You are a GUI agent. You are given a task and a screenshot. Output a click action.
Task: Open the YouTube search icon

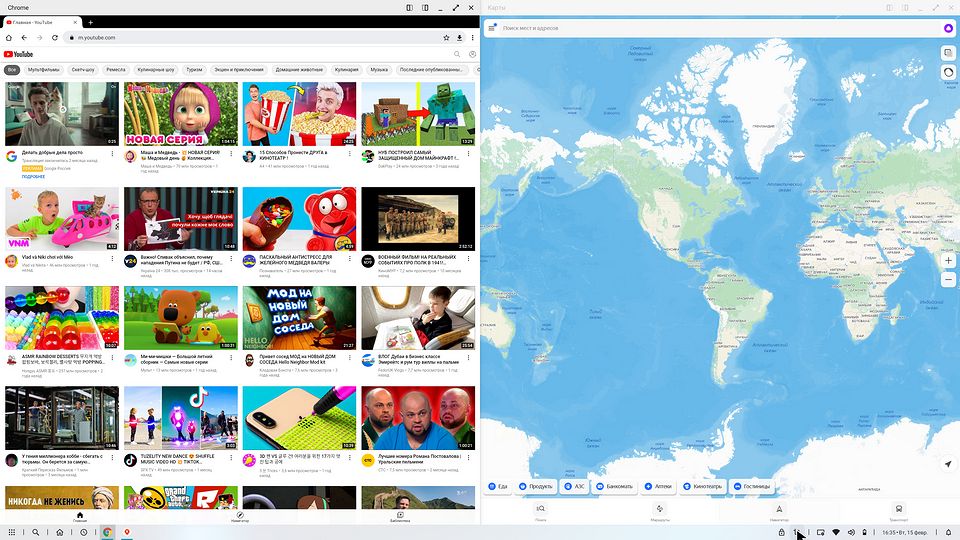click(457, 54)
